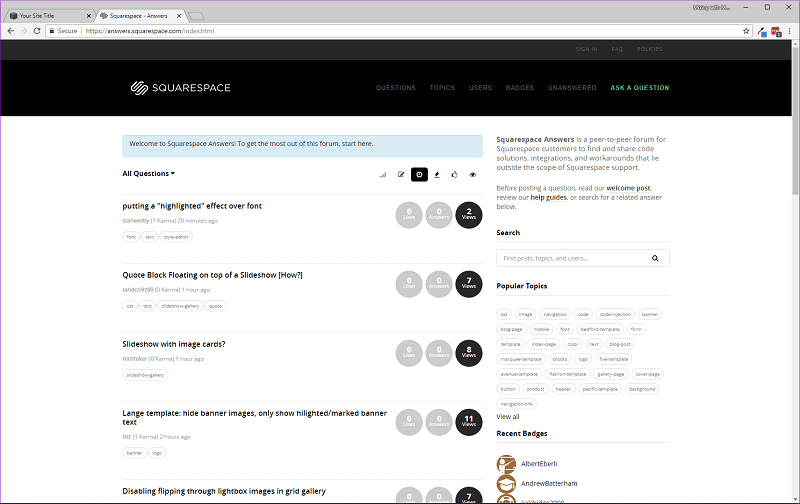Viewport: 800px width, 504px height.
Task: Click the slideshow-gallery tag under Slideshow with image cards
Action: coord(145,375)
